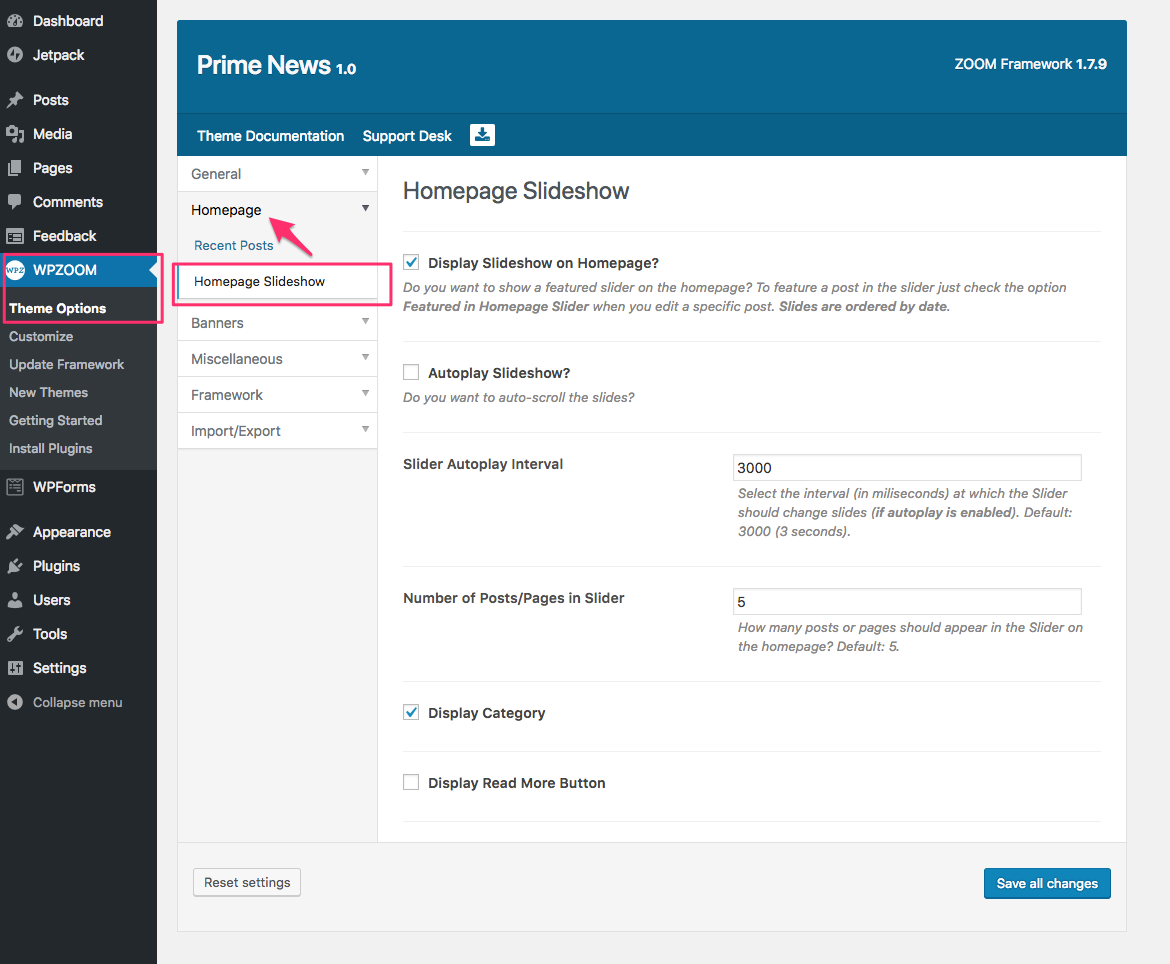This screenshot has height=964, width=1170.
Task: Enable the Autoplay Slideshow checkbox
Action: point(411,373)
